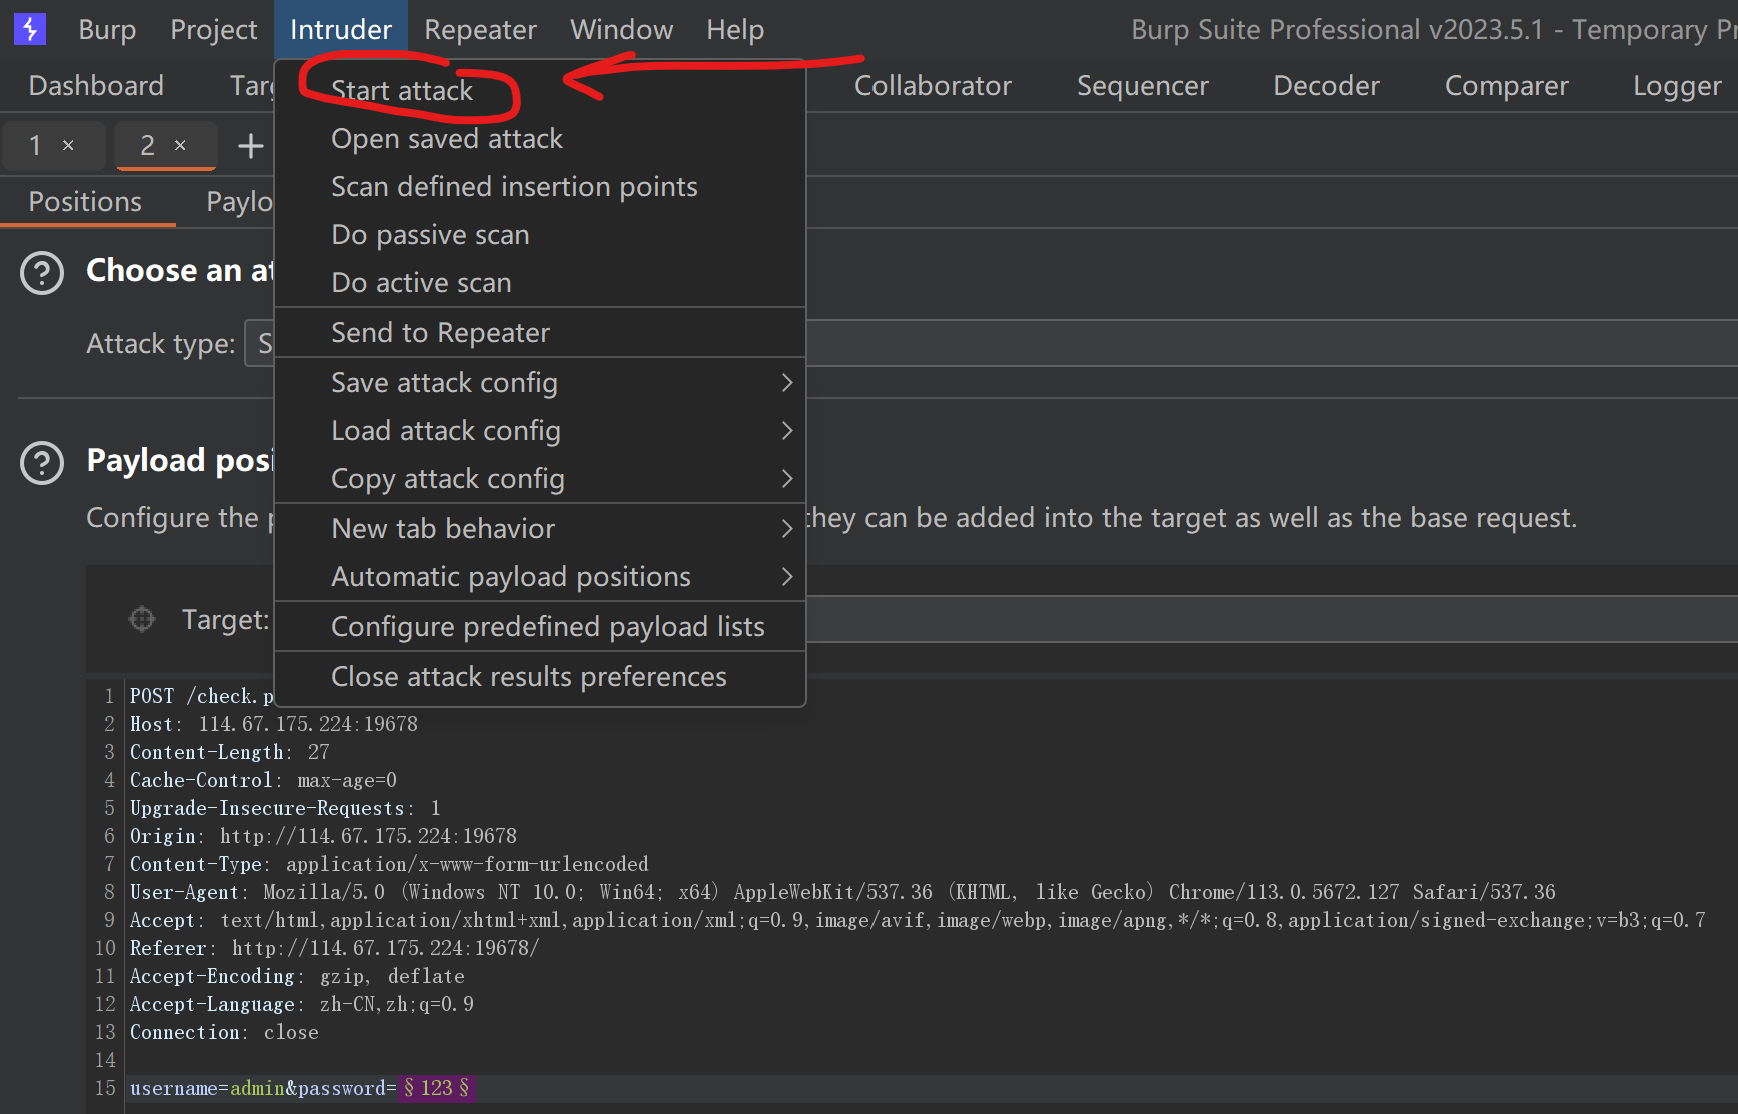Close Intruder tab 1

pyautogui.click(x=68, y=145)
